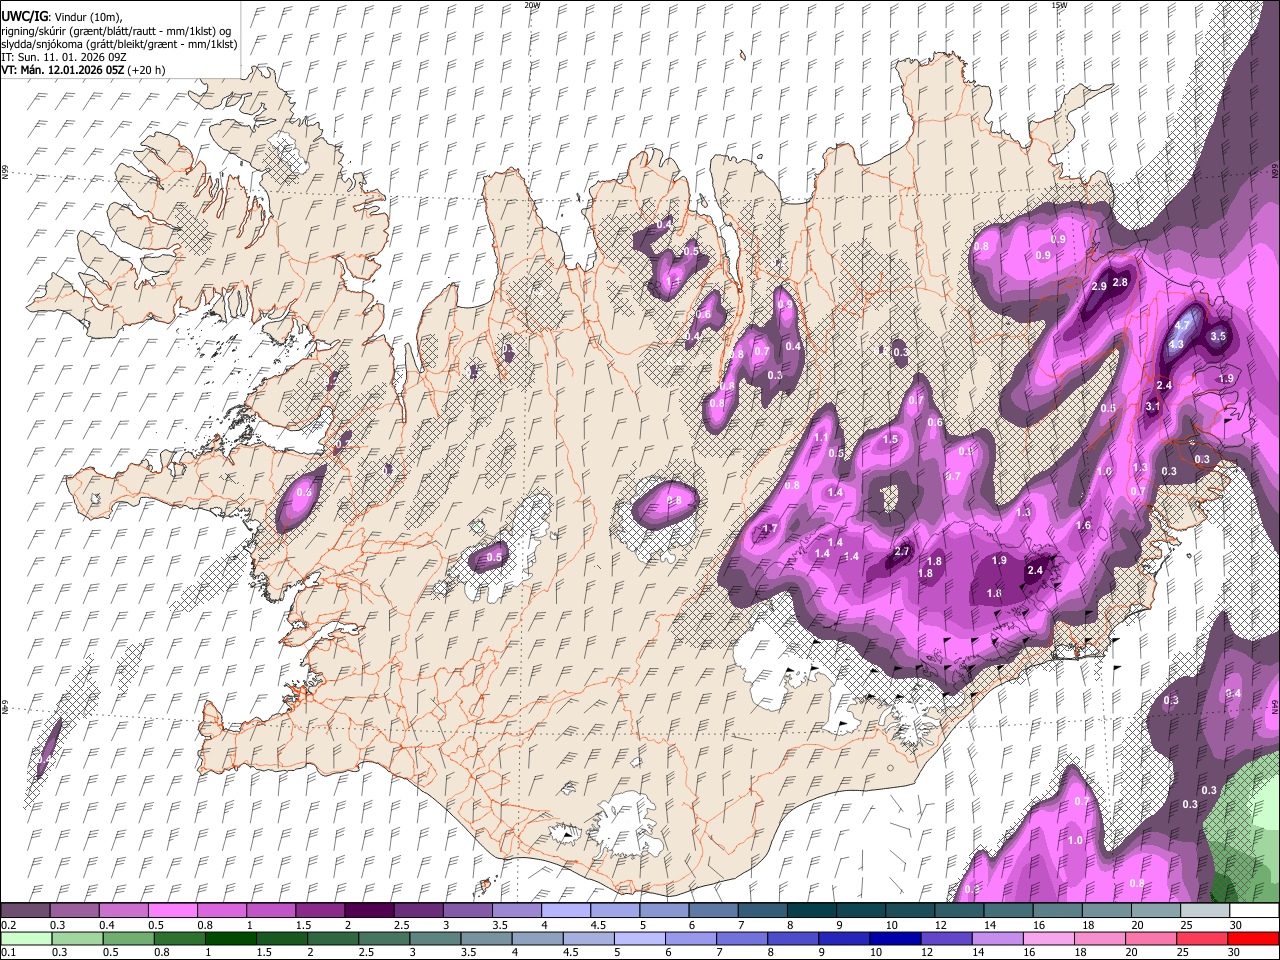The width and height of the screenshot is (1280, 960).
Task: Click the 10 label in the lower legend row
Action: click(x=875, y=952)
